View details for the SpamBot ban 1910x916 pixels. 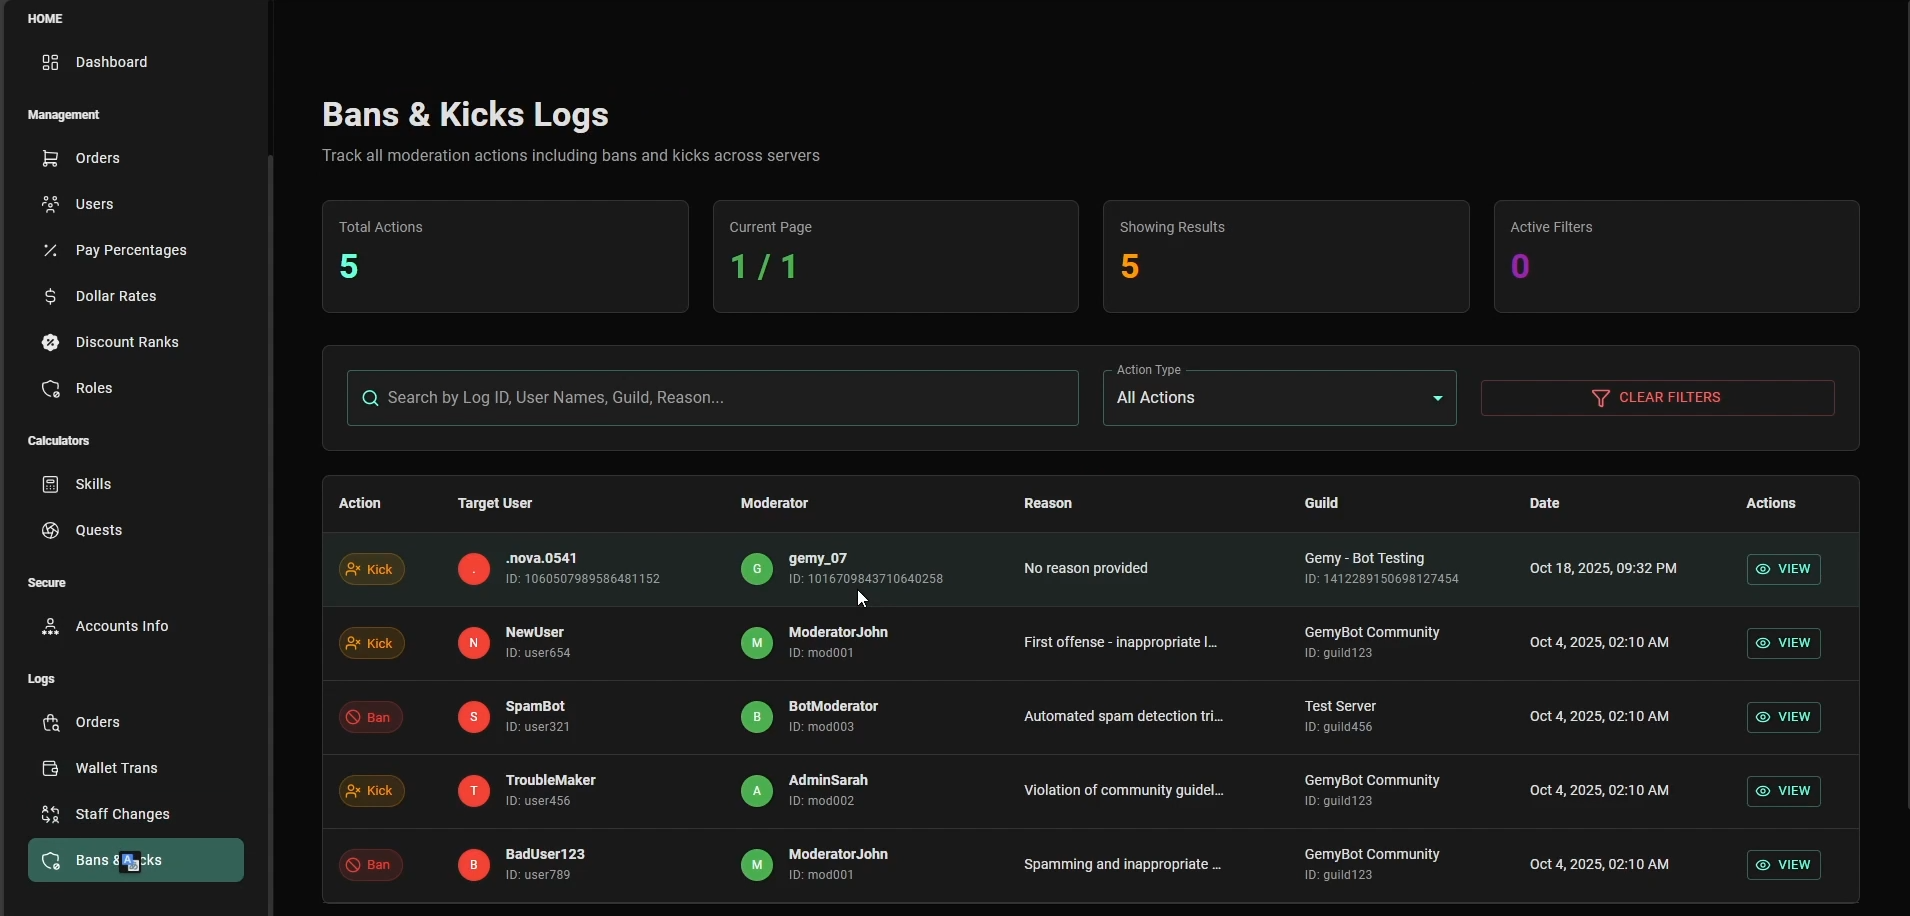1783,717
